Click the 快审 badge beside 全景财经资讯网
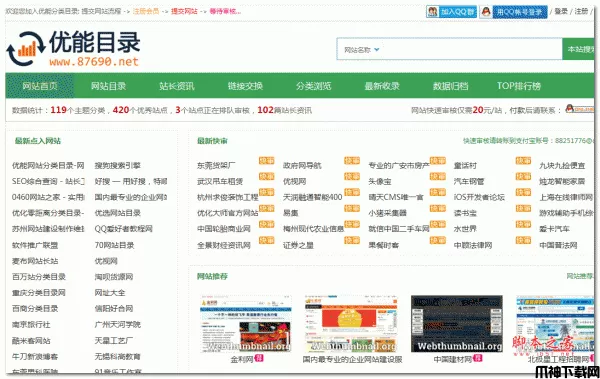 click(266, 240)
